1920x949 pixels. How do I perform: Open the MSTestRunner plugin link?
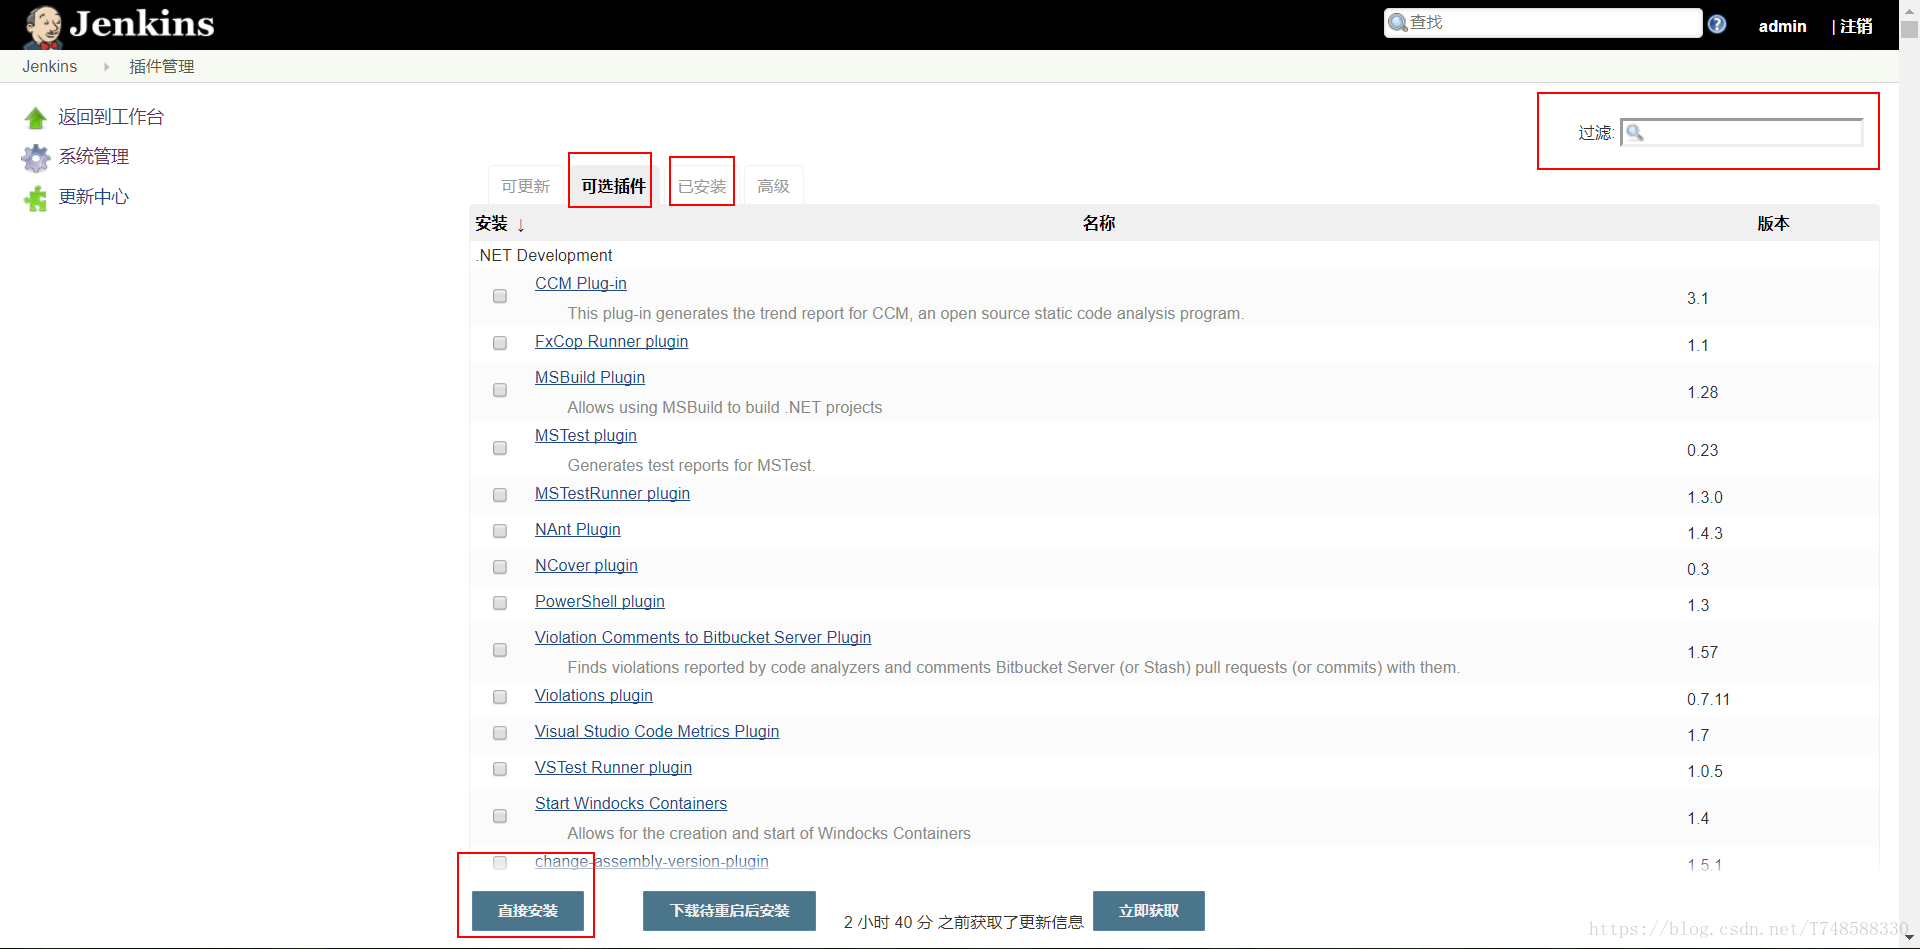[613, 494]
